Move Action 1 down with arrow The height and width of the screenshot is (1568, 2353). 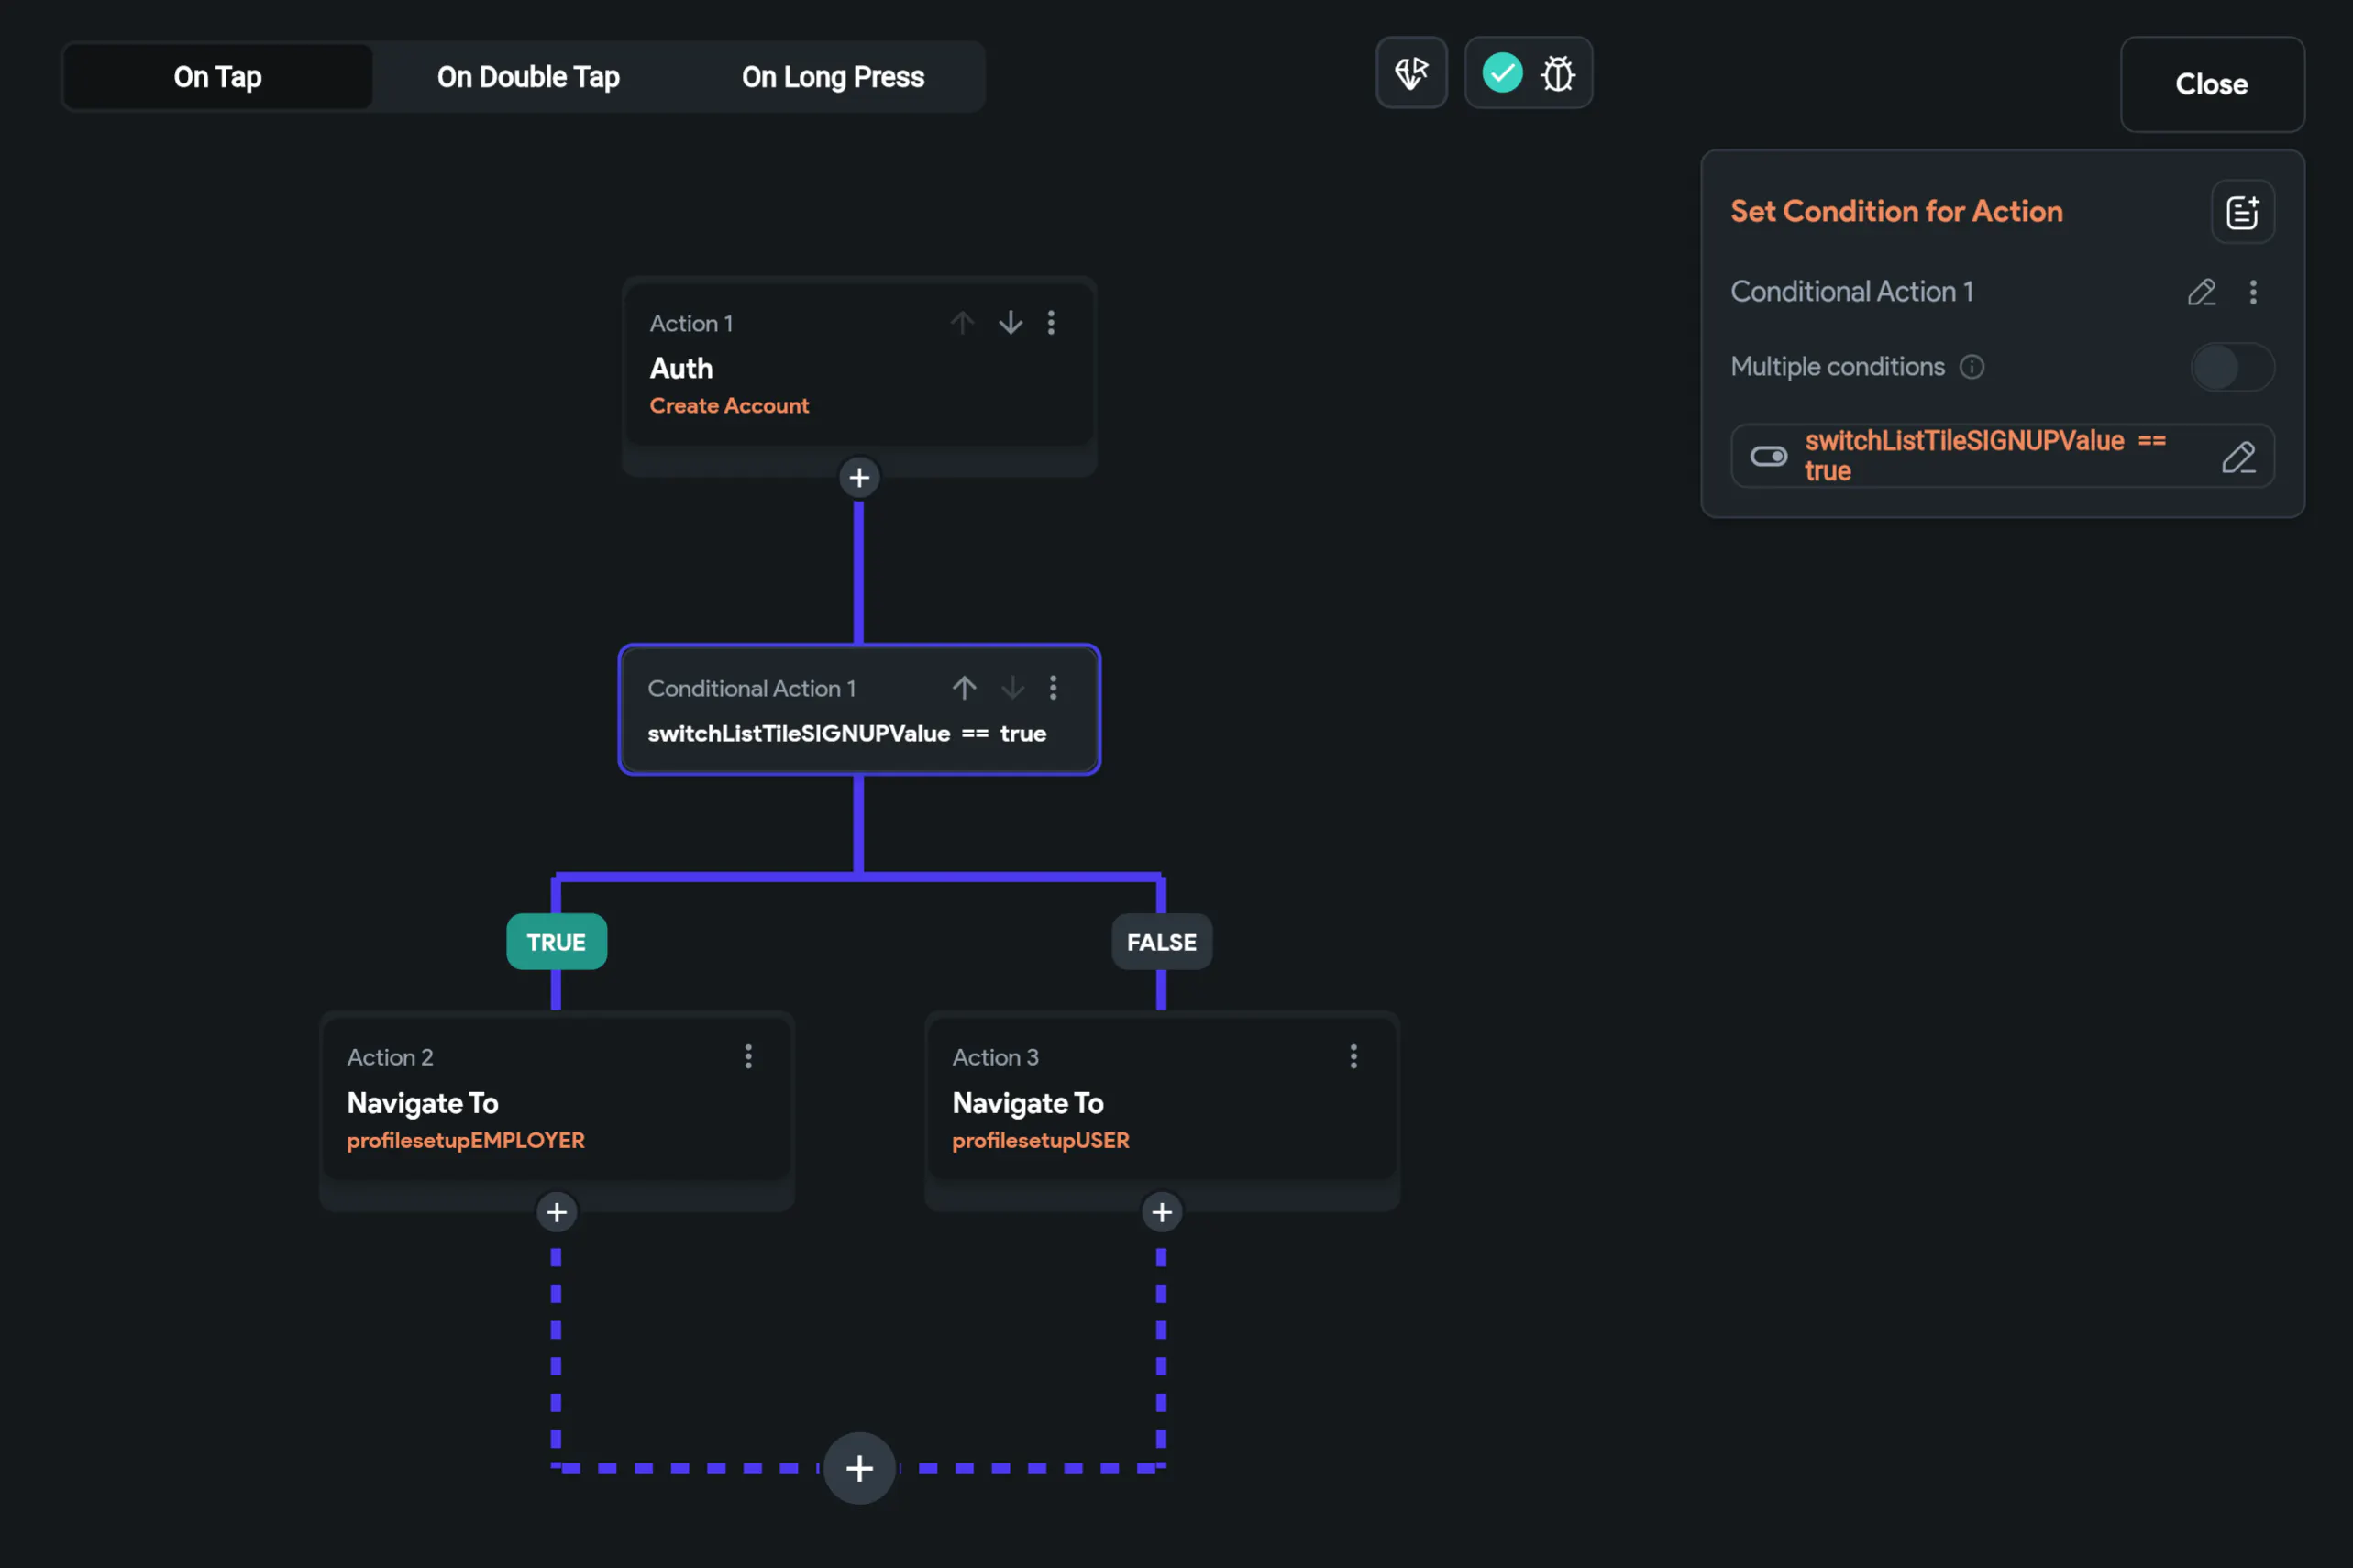coord(1010,322)
